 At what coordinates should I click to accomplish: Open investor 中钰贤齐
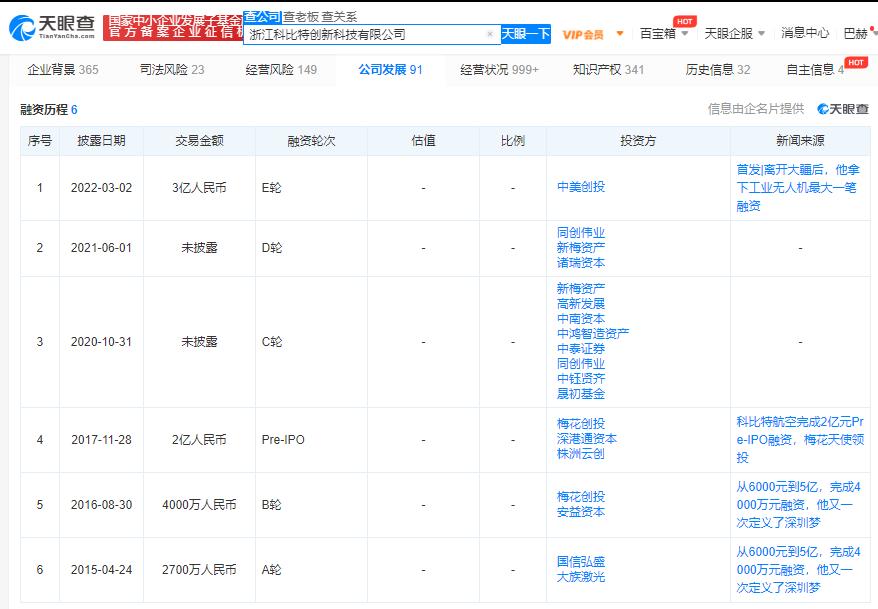[x=581, y=379]
